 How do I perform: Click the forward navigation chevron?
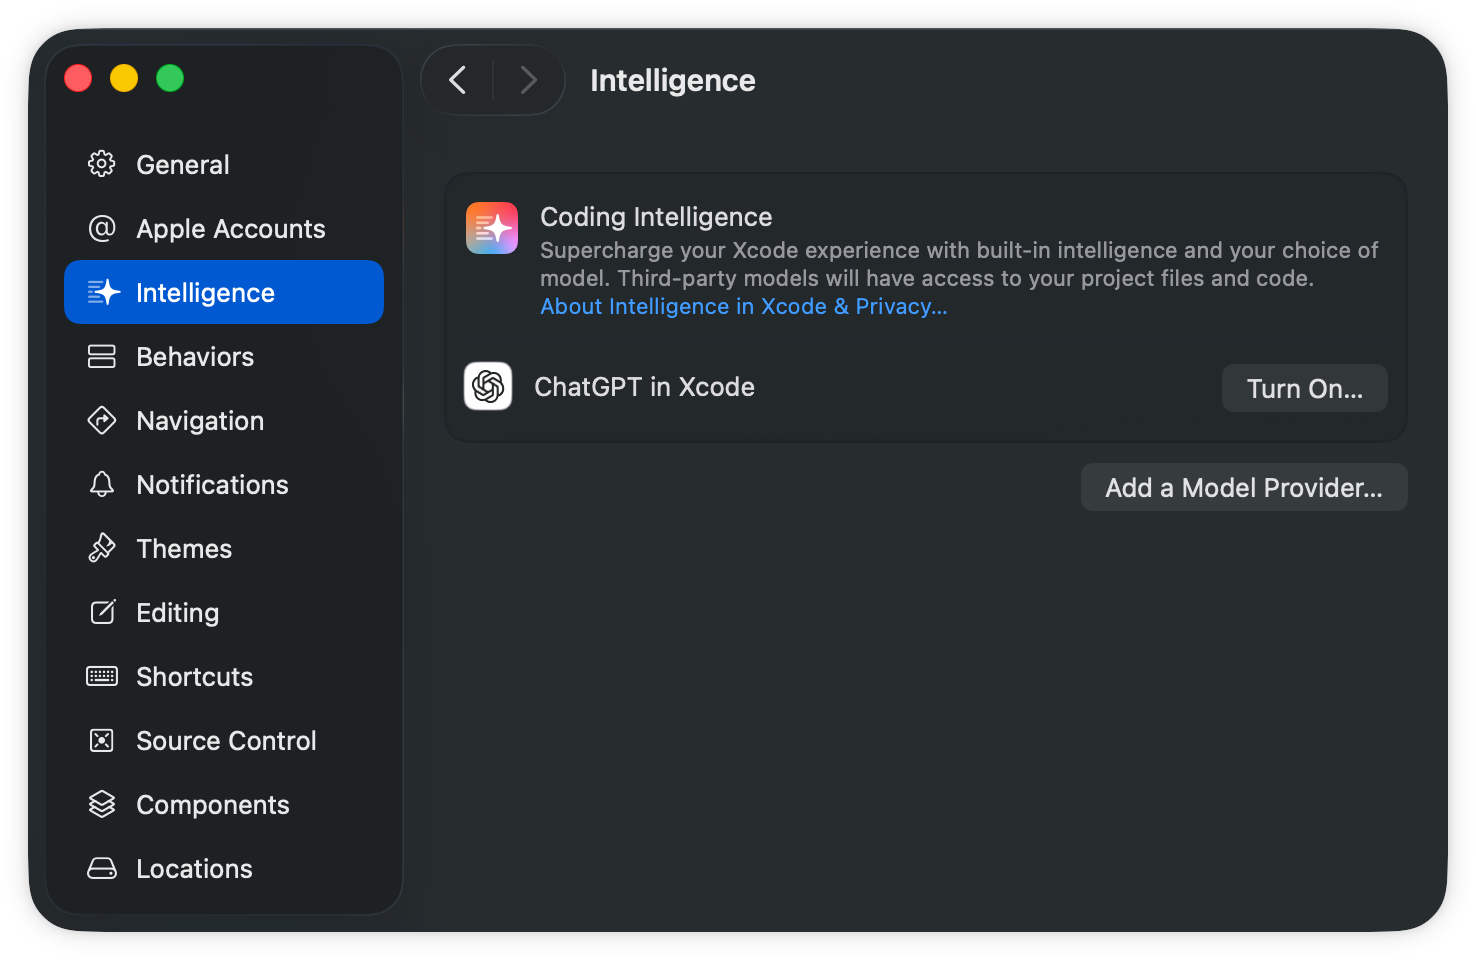[x=528, y=80]
